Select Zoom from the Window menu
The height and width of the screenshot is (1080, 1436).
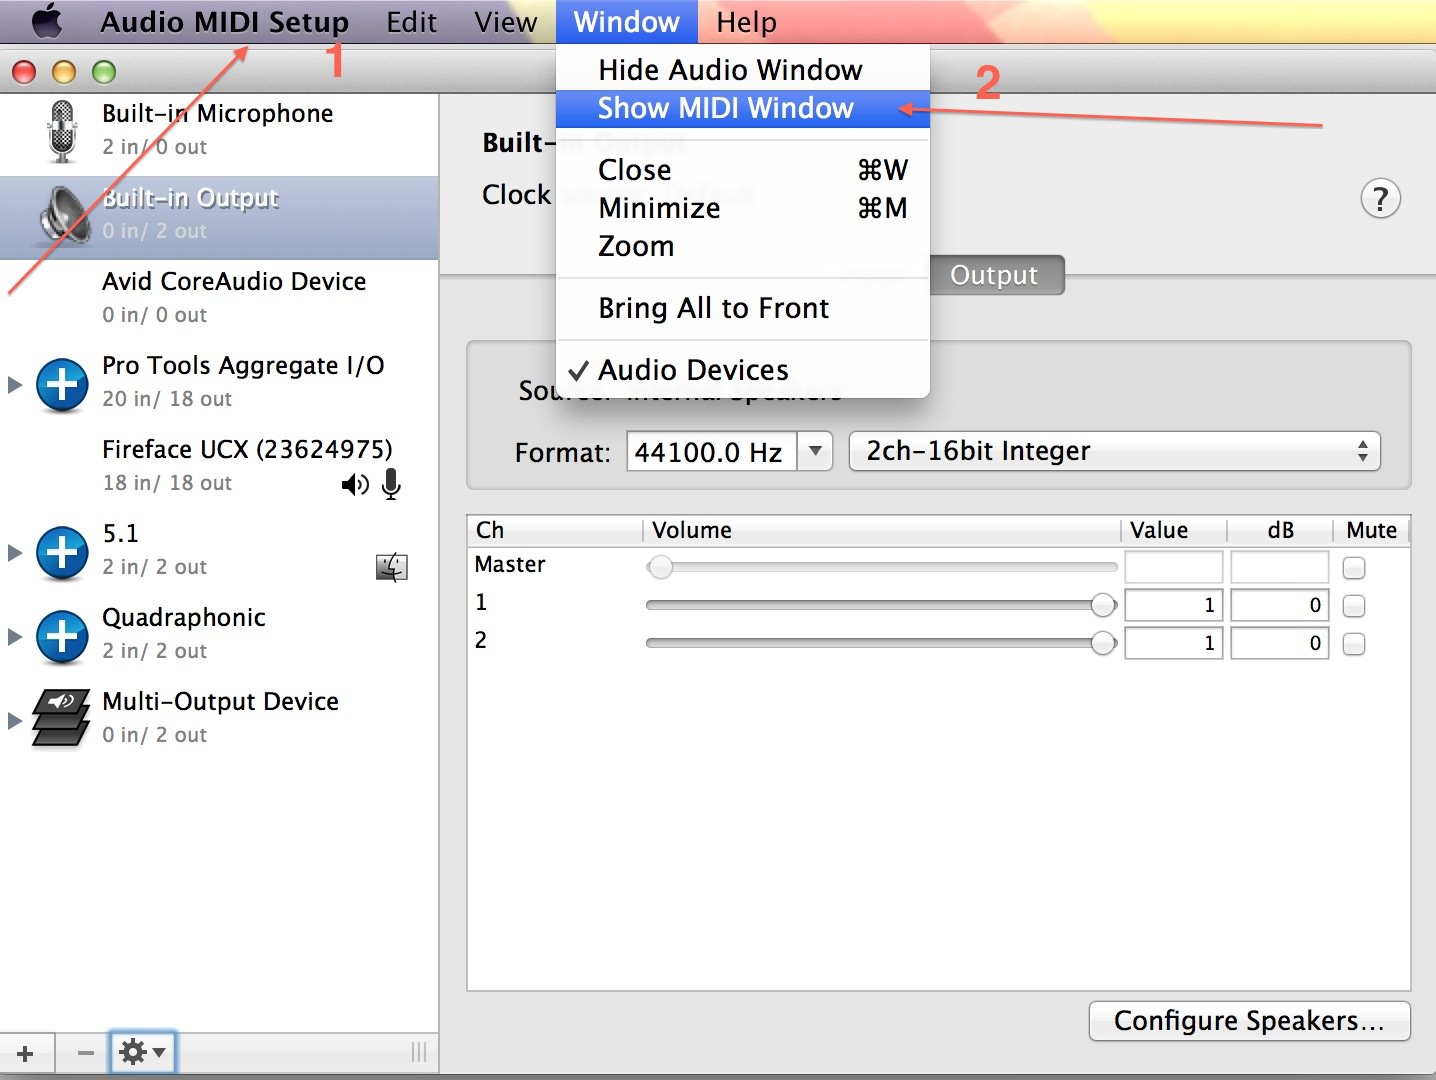click(743, 246)
